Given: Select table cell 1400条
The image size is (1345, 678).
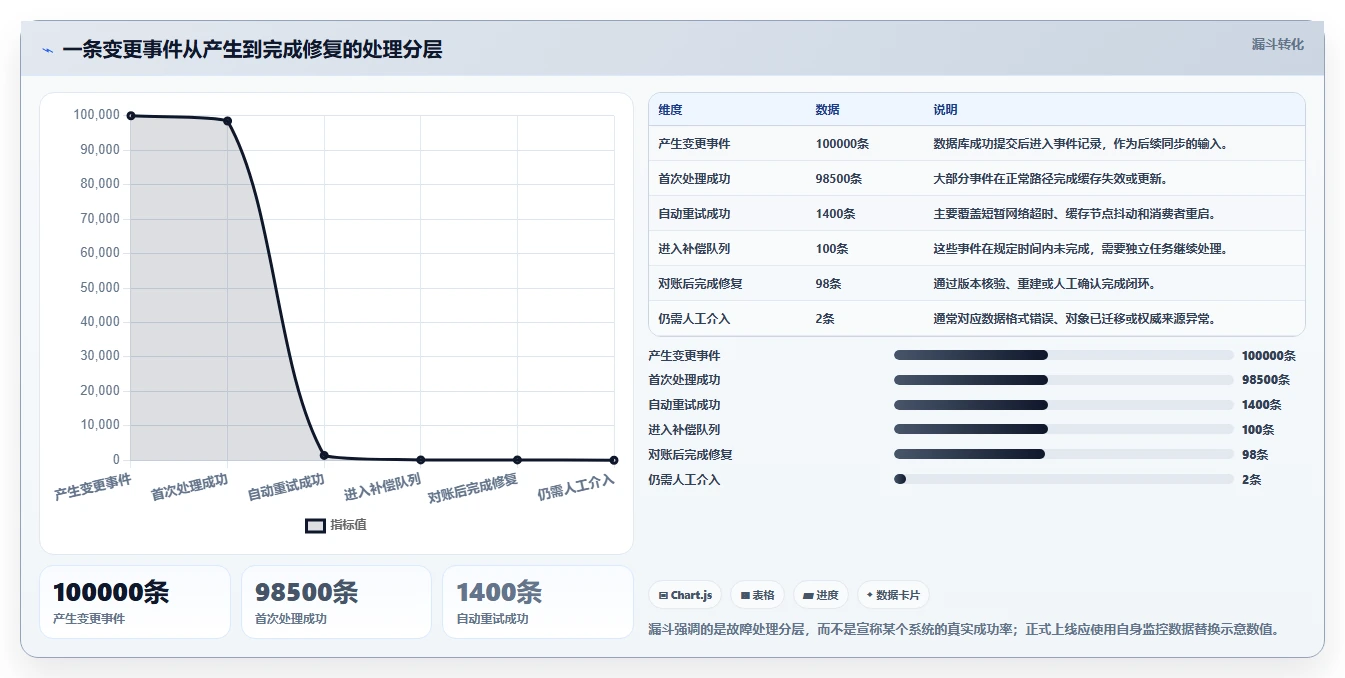Looking at the screenshot, I should 835,214.
